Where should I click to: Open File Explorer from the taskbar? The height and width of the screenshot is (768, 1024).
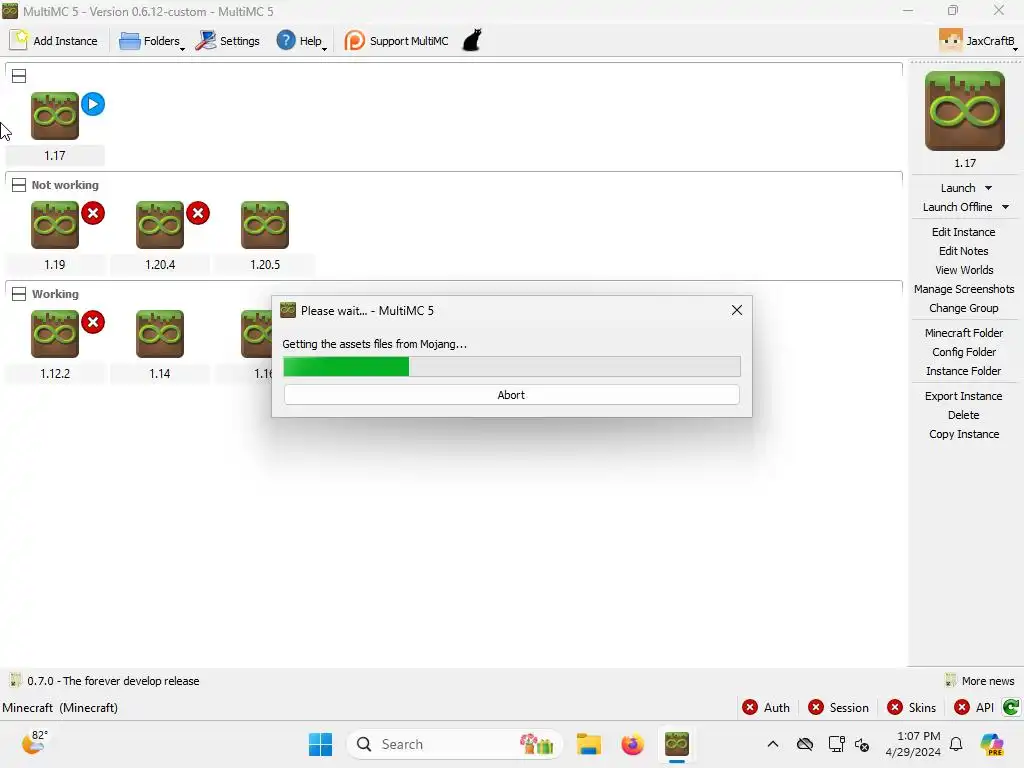[588, 744]
